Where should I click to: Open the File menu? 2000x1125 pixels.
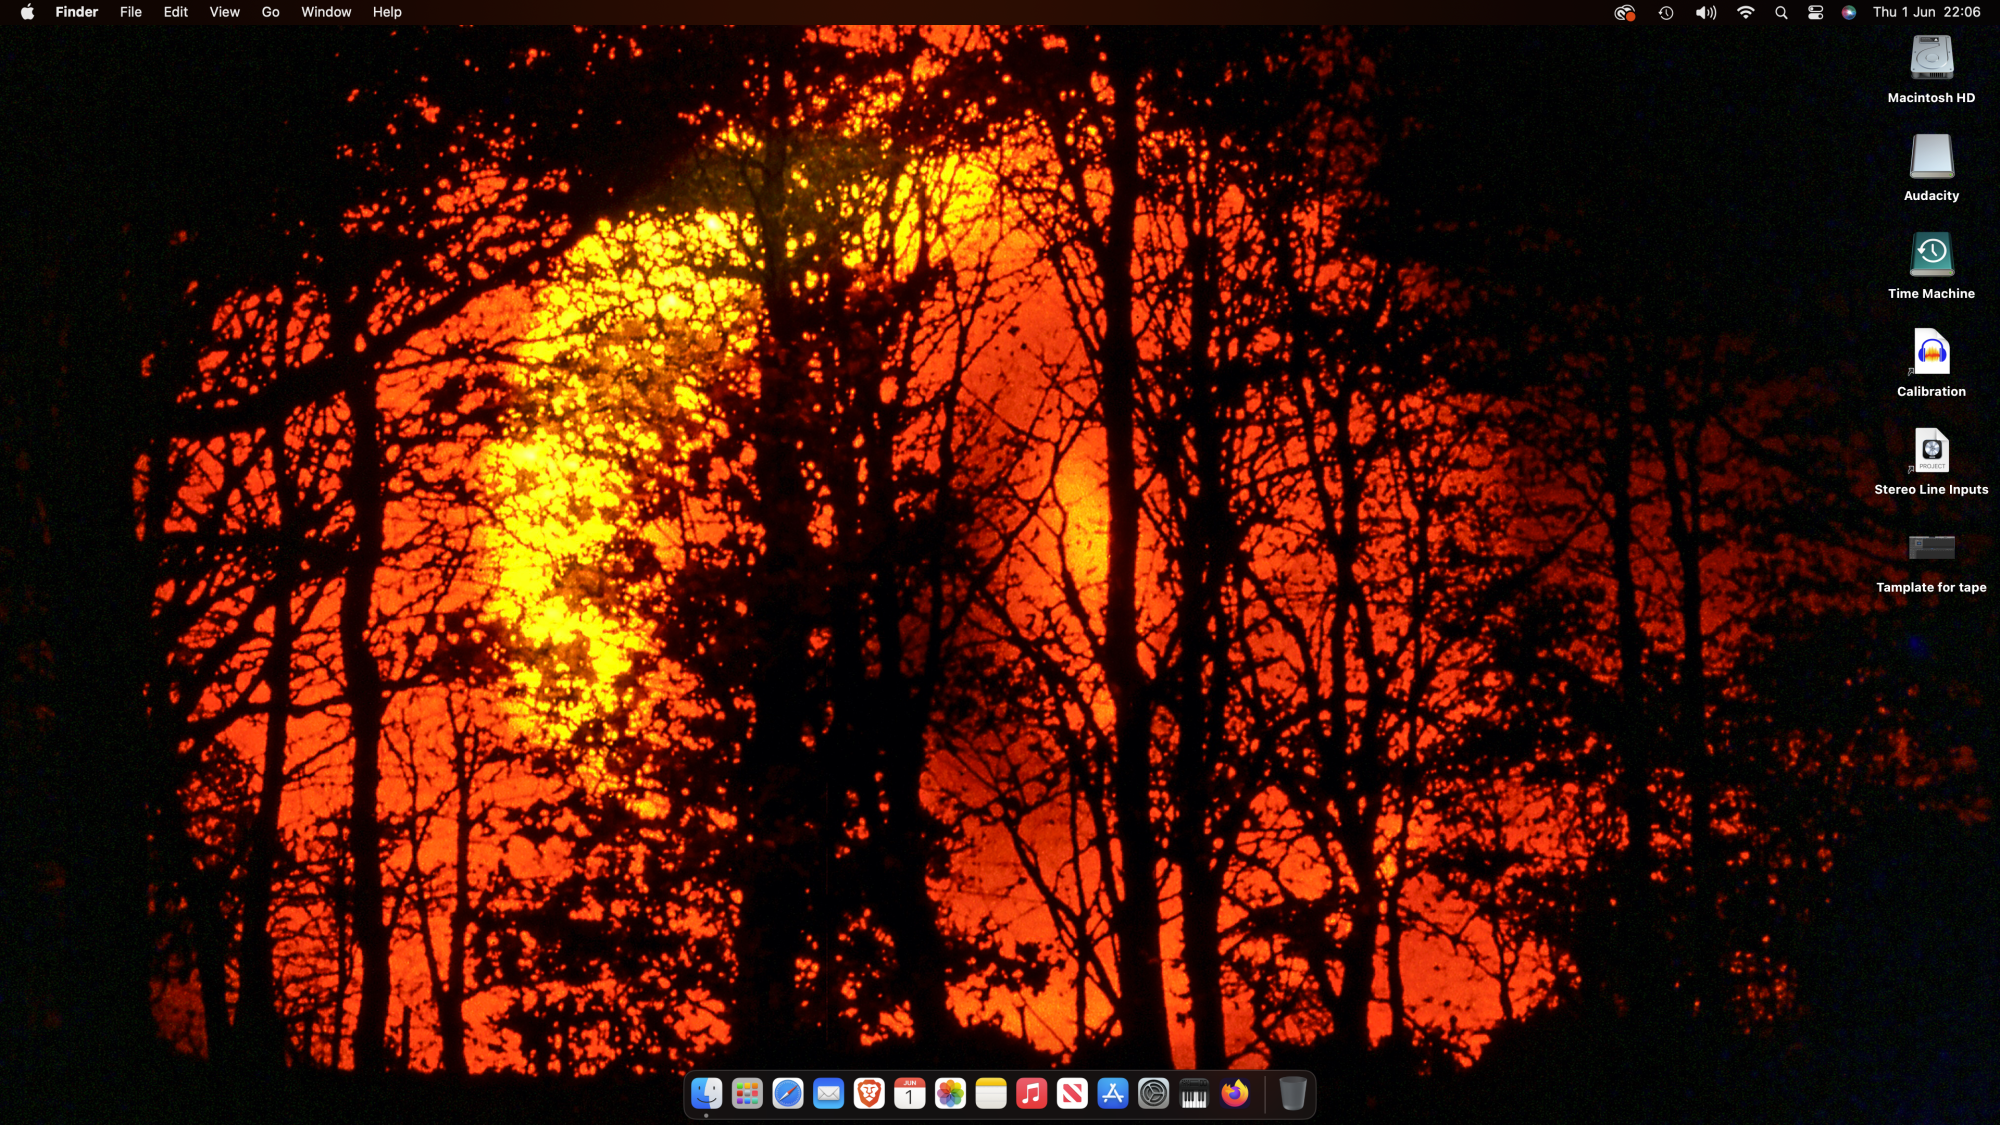click(131, 12)
